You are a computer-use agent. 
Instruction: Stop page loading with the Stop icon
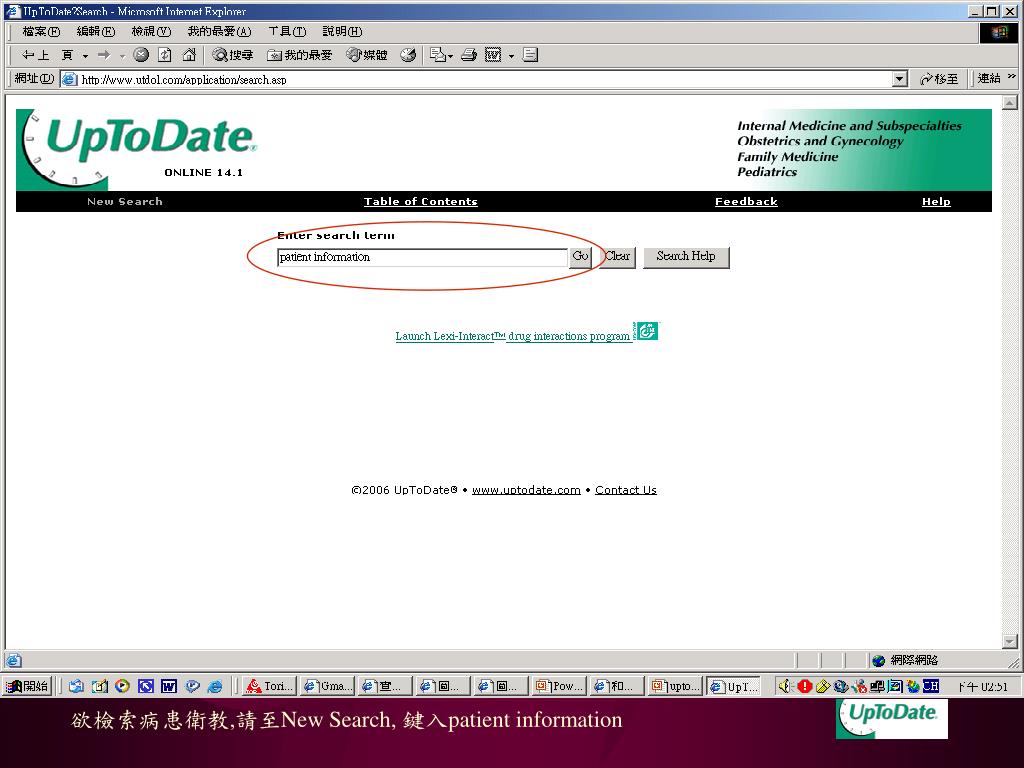(x=140, y=56)
